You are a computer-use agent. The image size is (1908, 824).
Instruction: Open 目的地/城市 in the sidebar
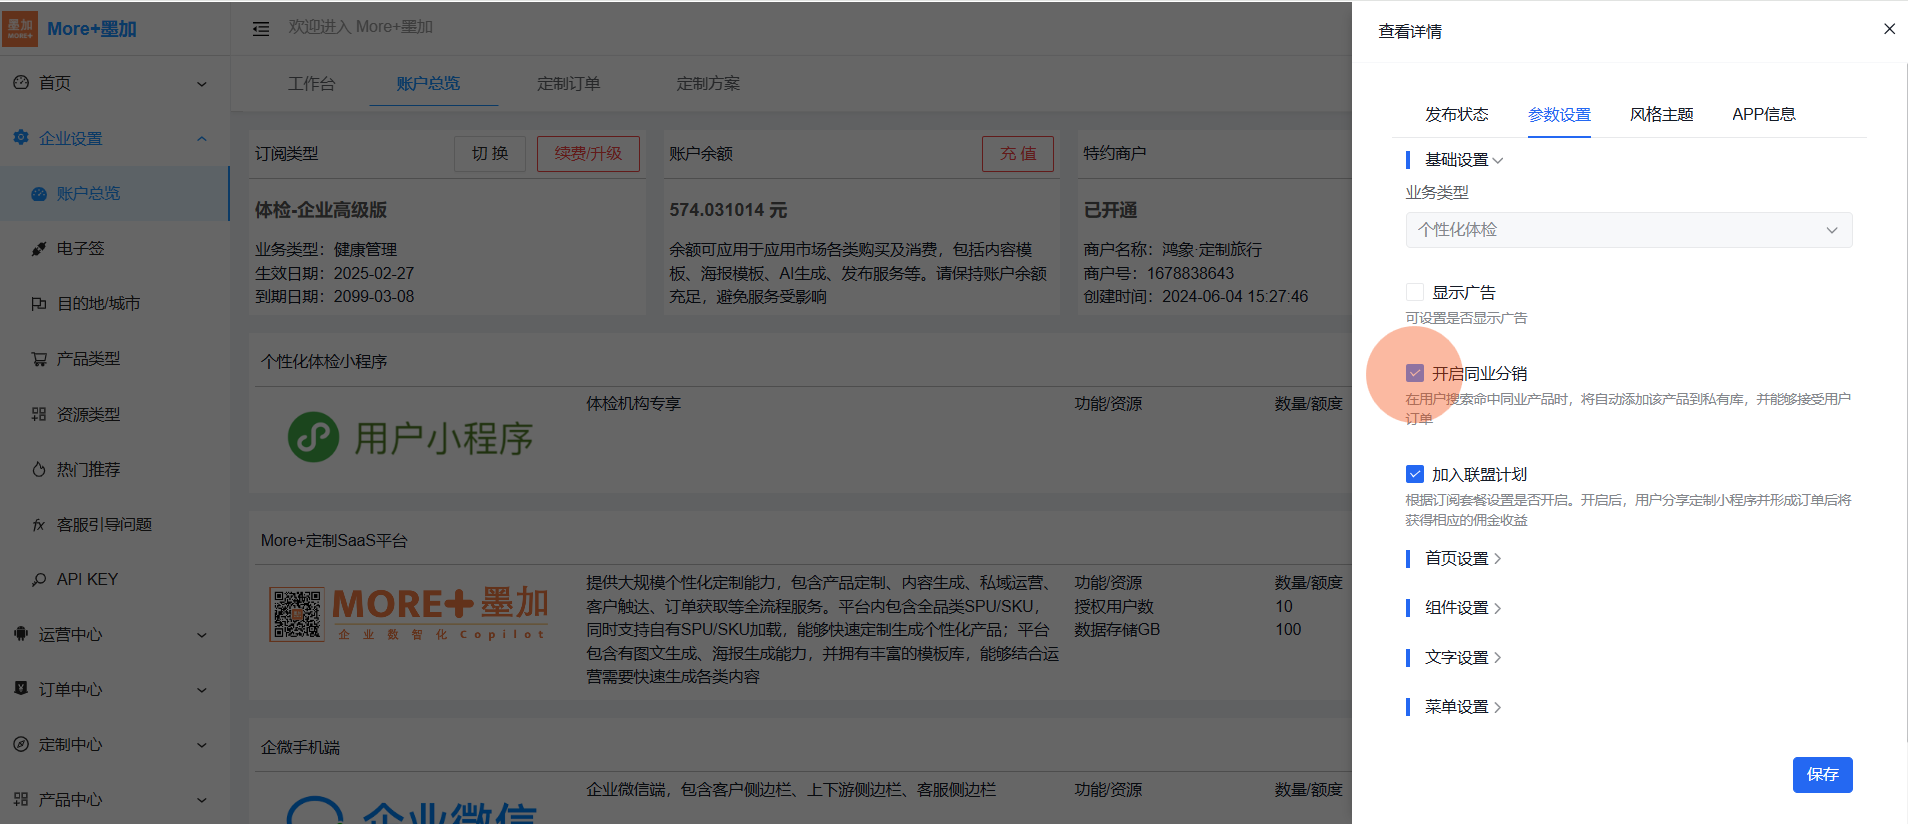(x=98, y=304)
